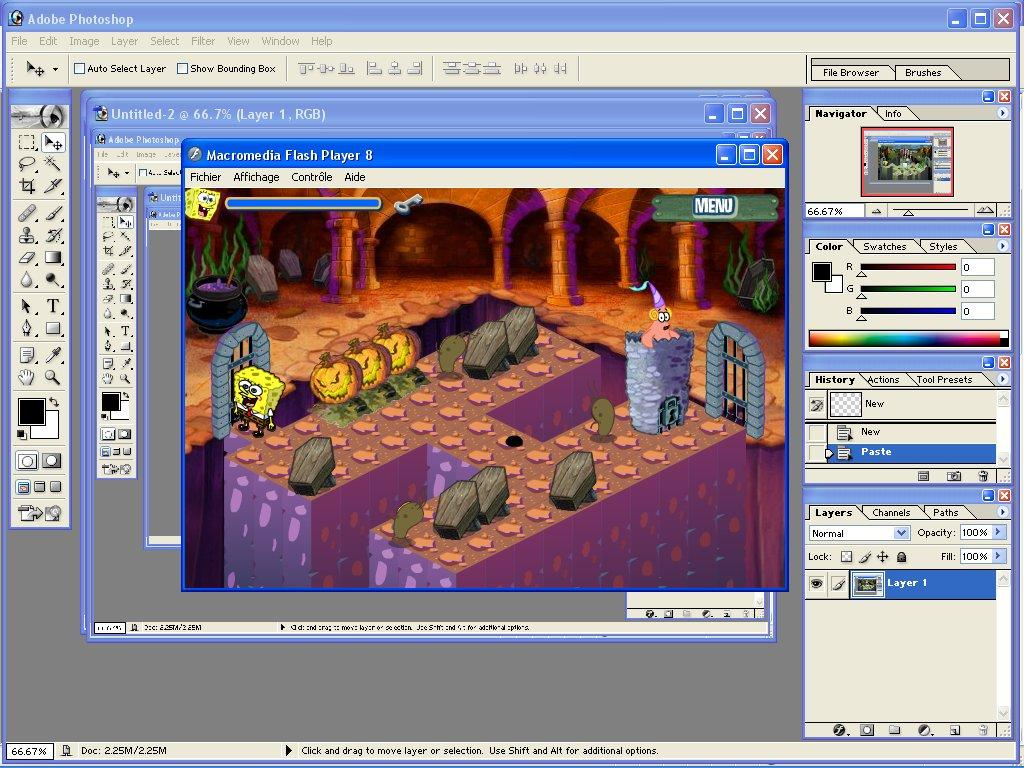
Task: Select the Notes tool
Action: point(27,355)
